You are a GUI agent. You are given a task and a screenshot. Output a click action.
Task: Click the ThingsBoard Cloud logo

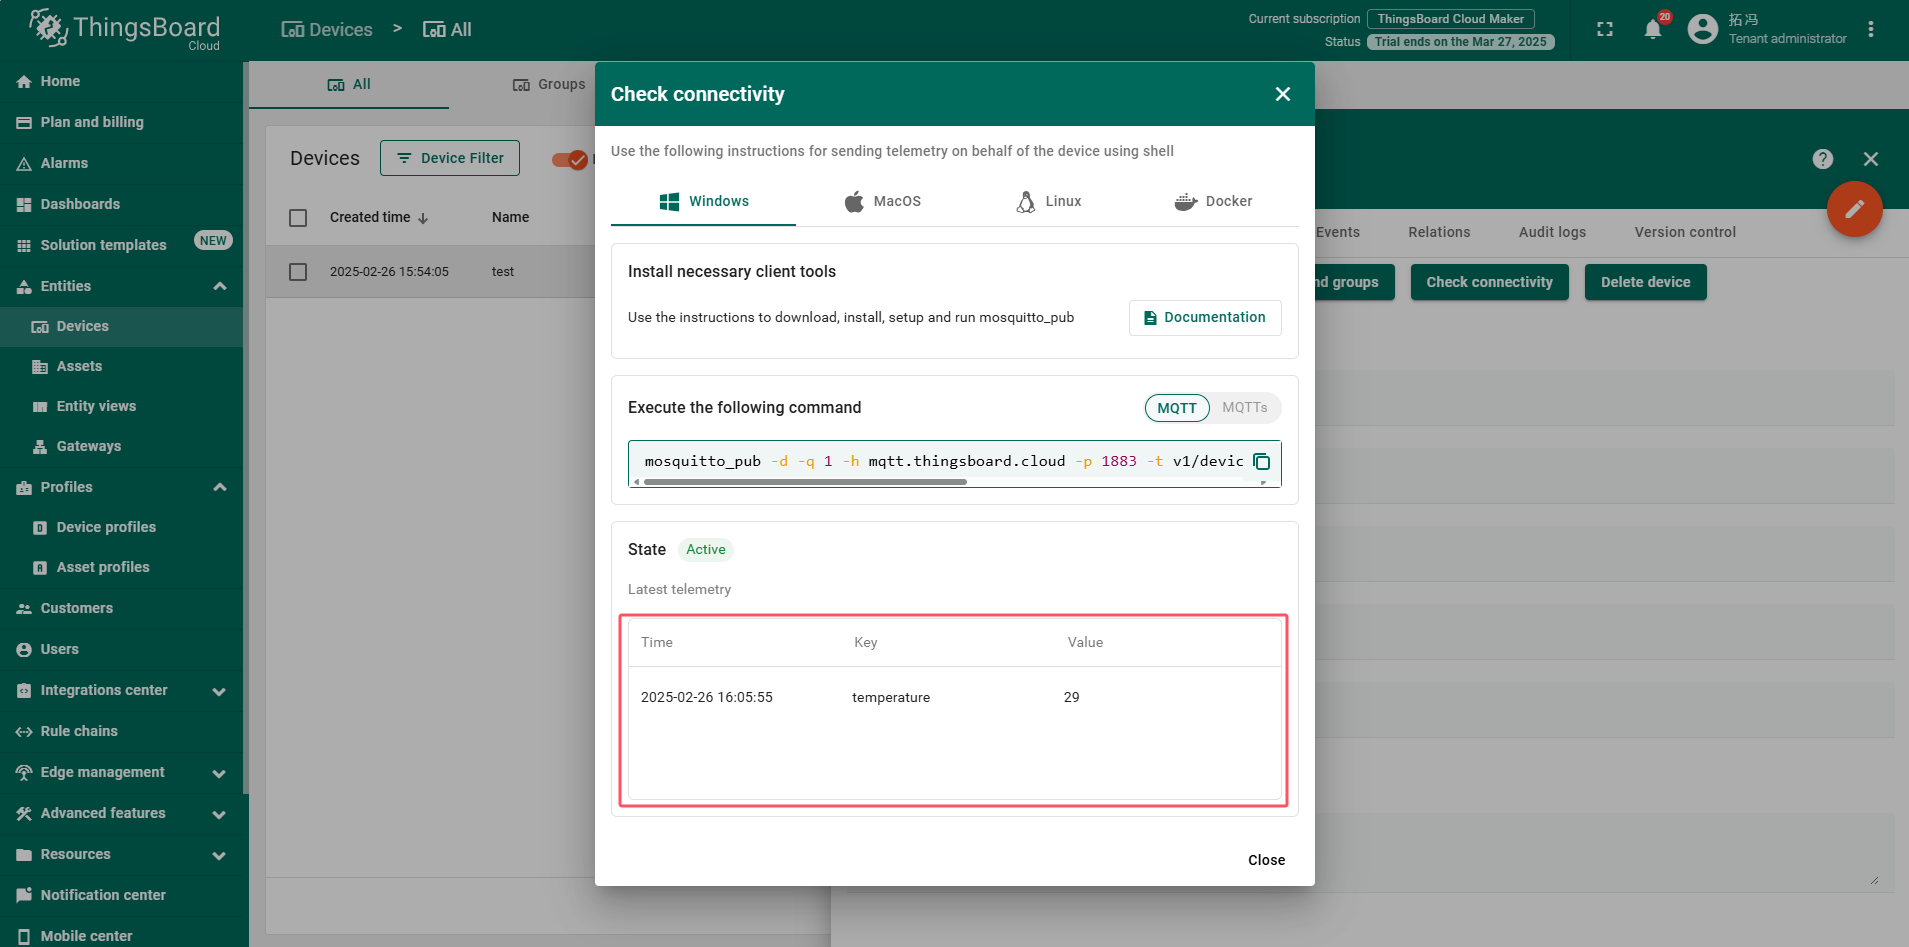[x=124, y=29]
